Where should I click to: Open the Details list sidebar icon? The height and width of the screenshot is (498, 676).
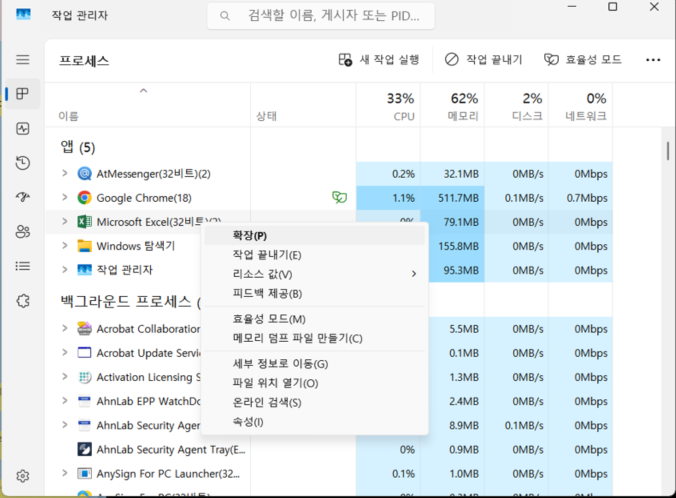coord(23,266)
